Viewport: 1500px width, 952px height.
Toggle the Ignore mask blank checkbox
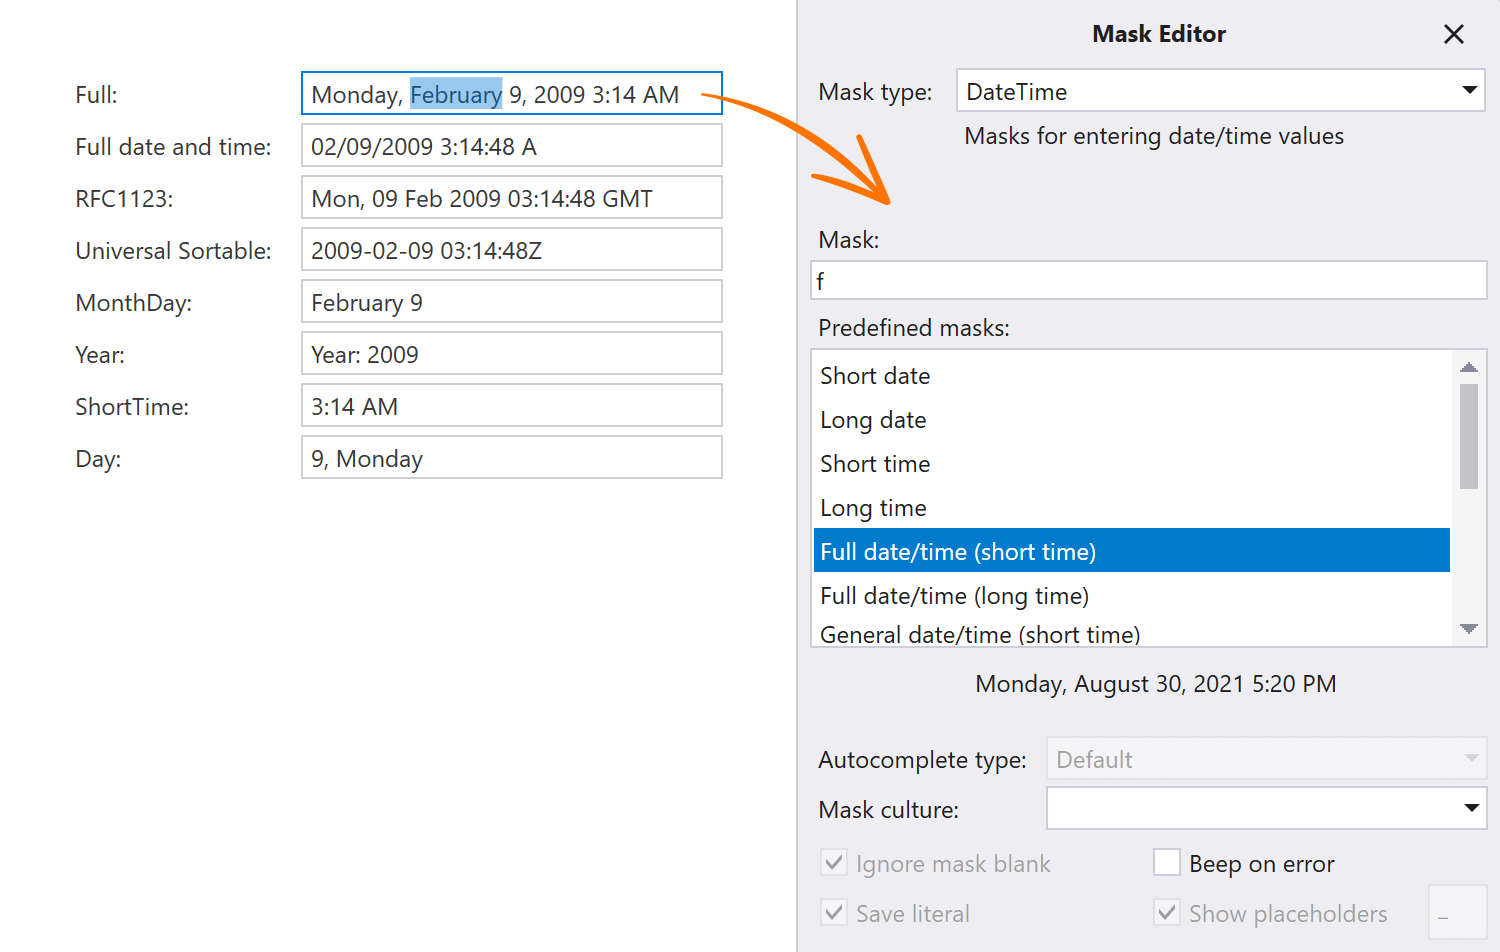[x=834, y=863]
